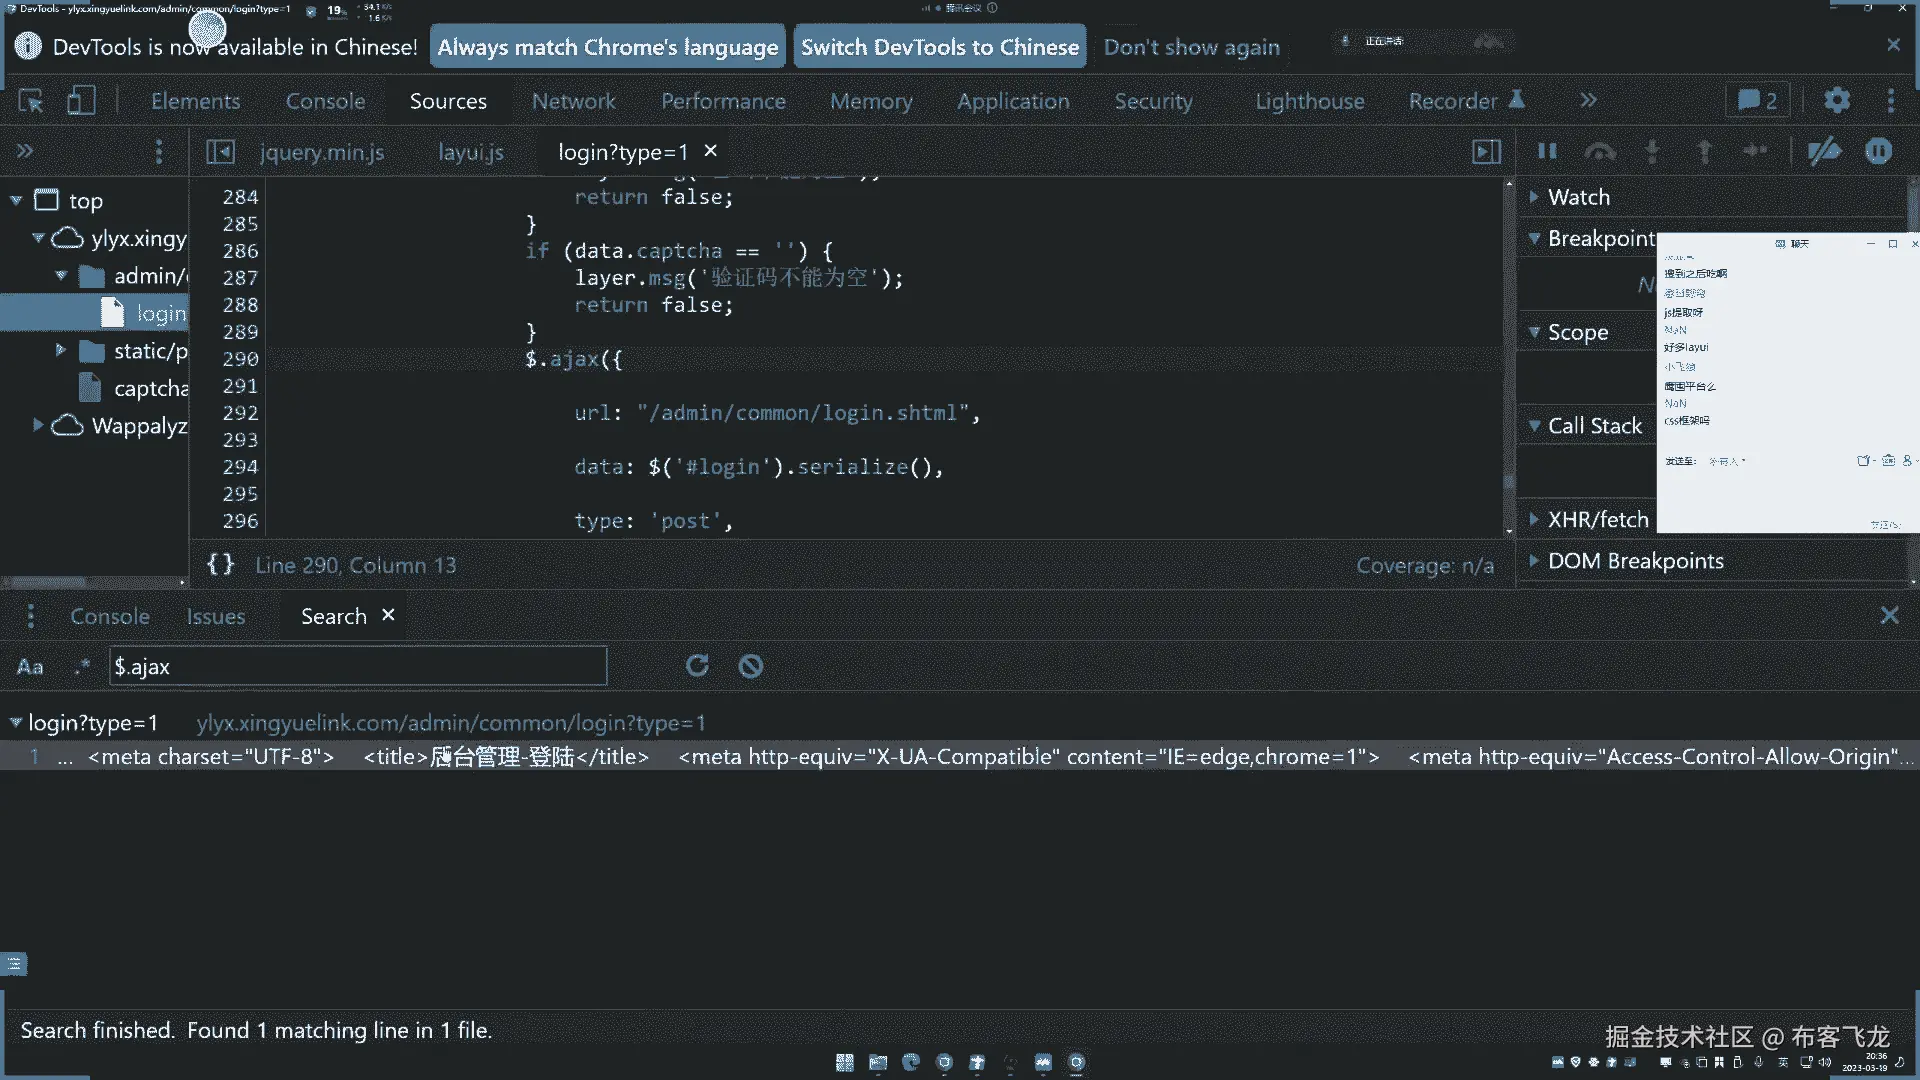Toggle deactivate breakpoints icon

(1824, 151)
